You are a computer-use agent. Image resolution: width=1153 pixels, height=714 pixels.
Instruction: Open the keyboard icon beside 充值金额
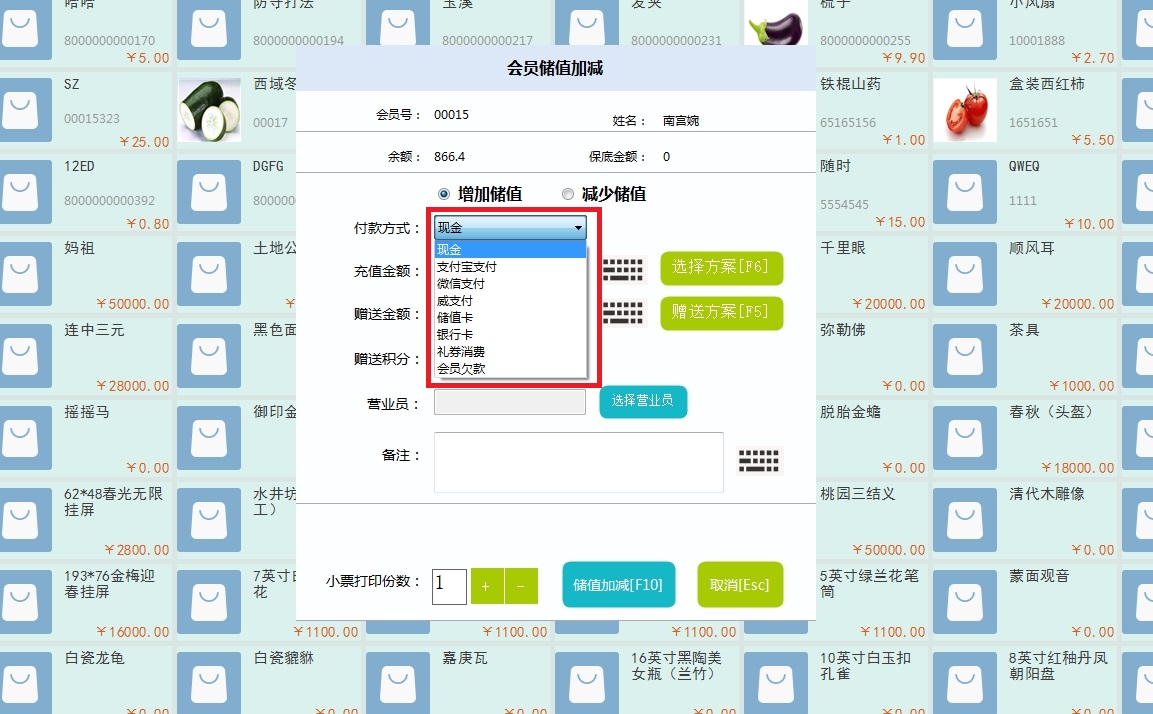[x=624, y=269]
